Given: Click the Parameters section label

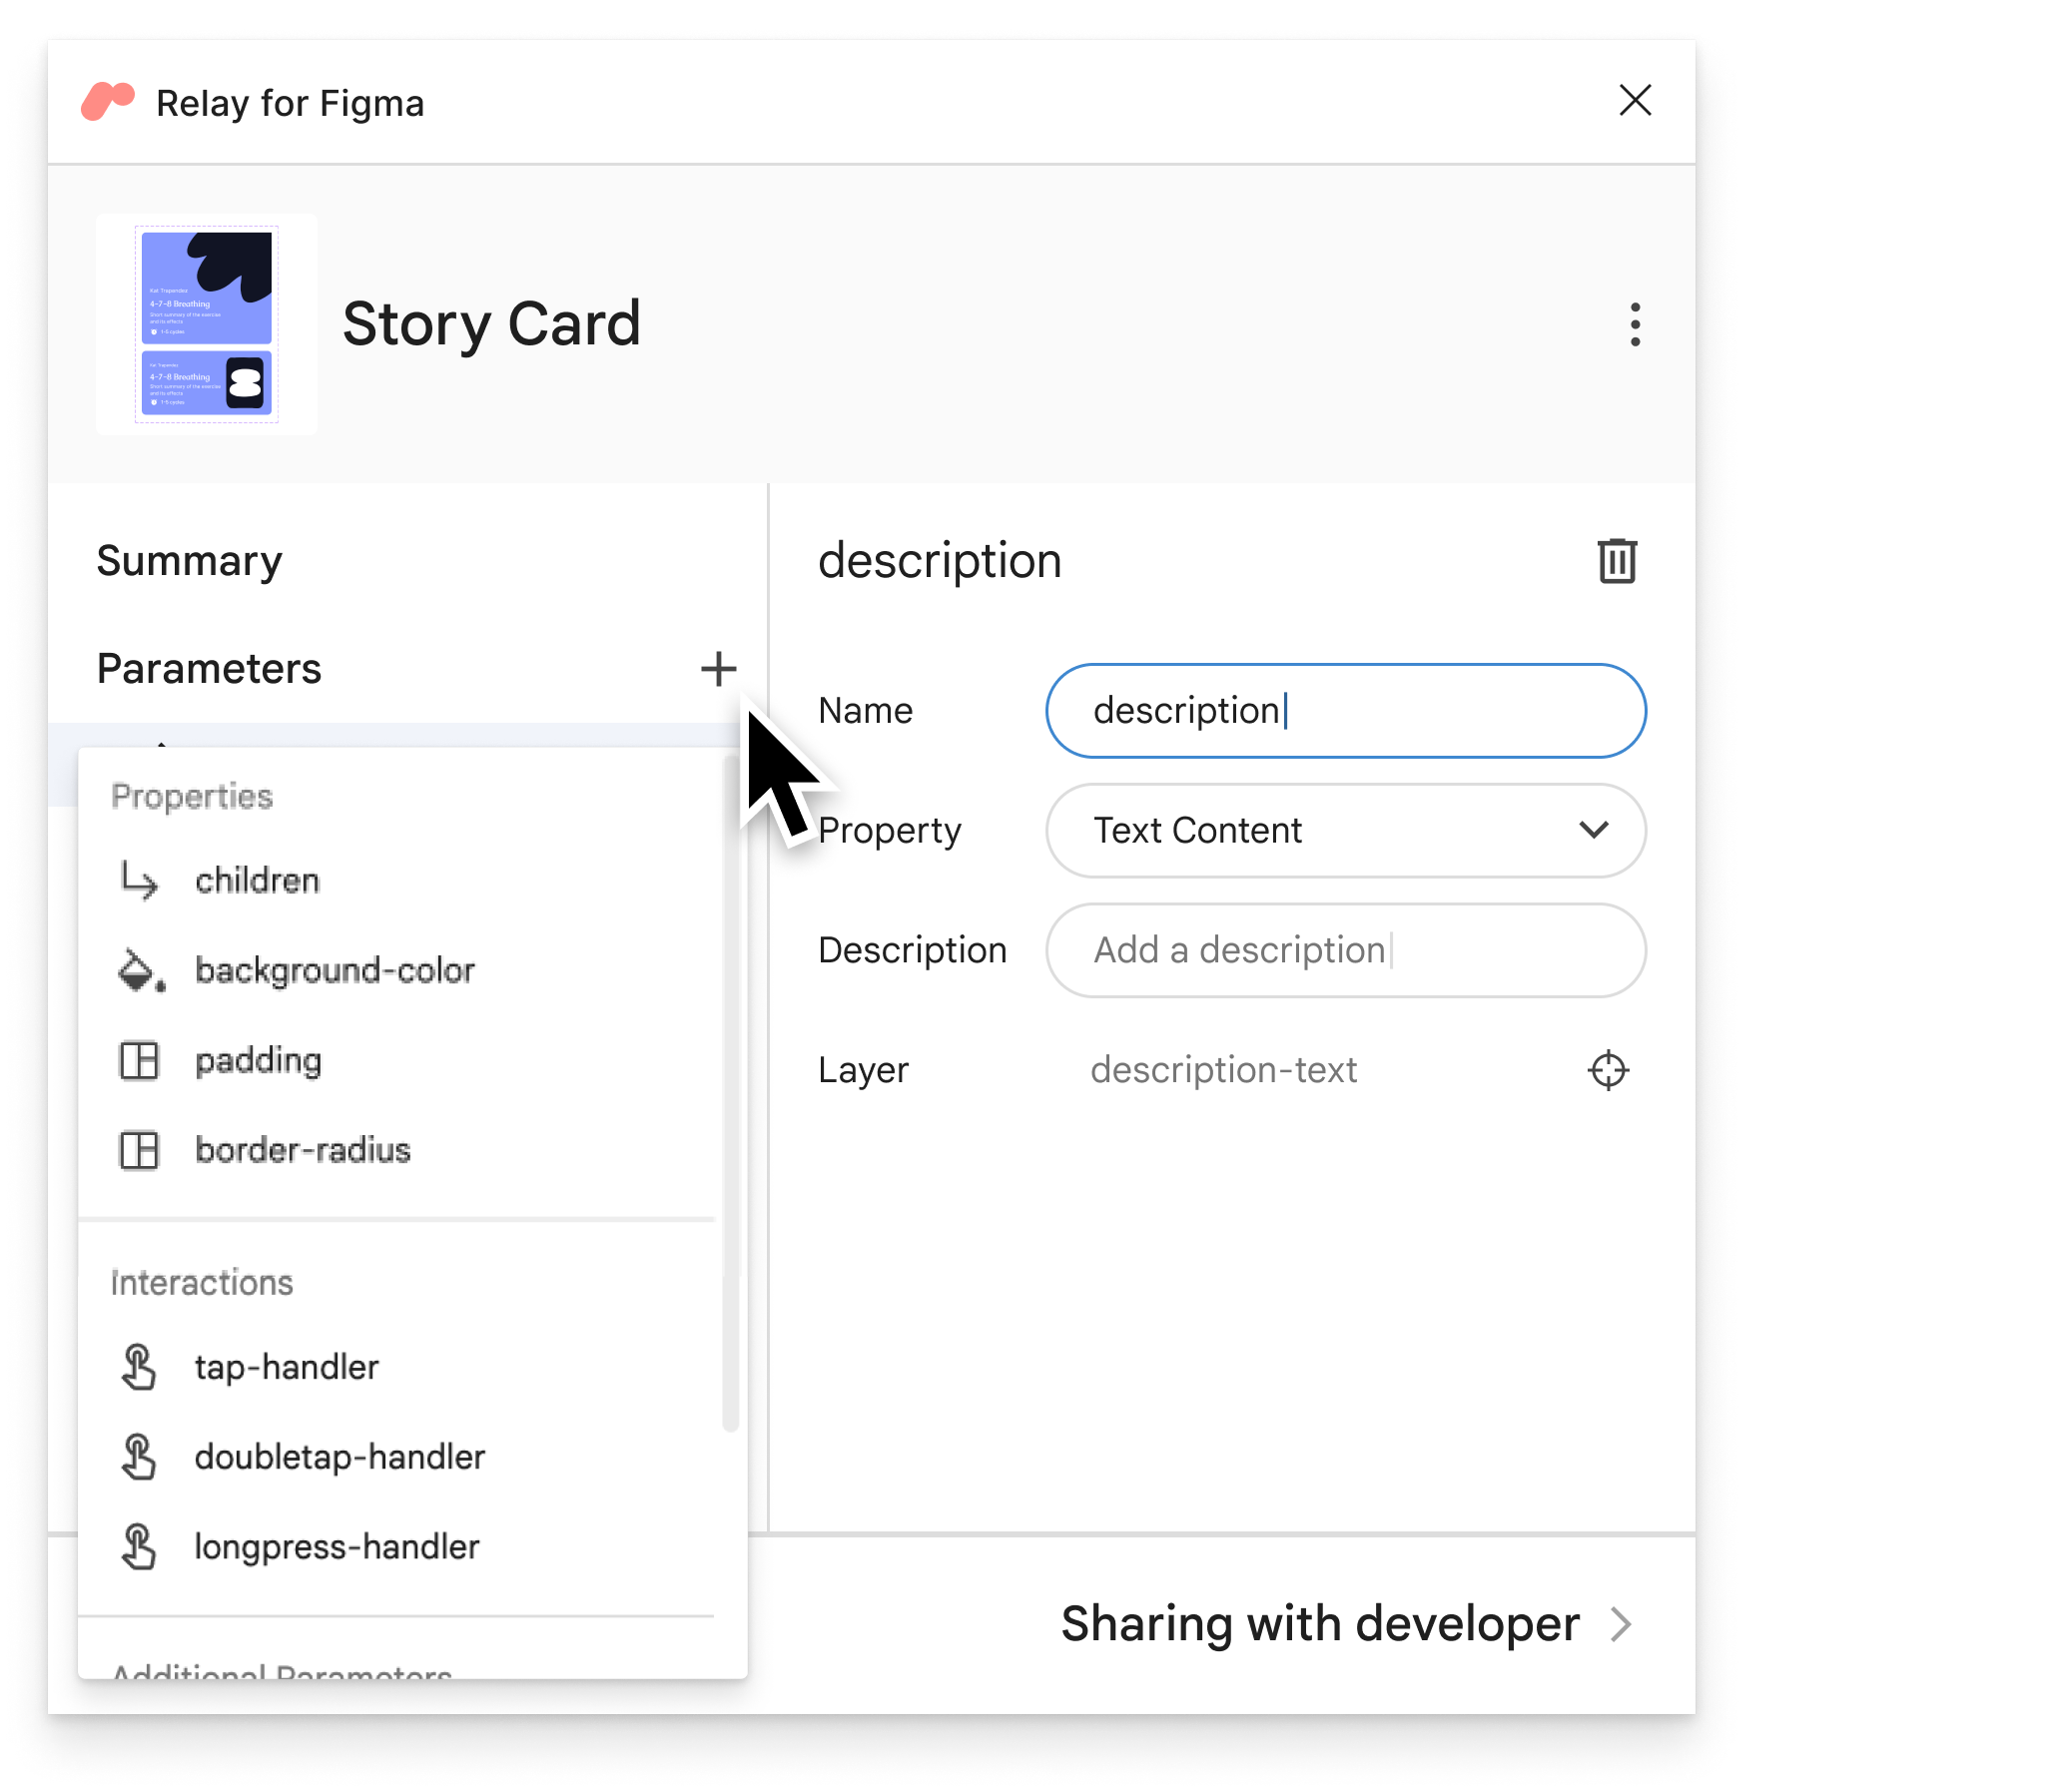Looking at the screenshot, I should 210,668.
